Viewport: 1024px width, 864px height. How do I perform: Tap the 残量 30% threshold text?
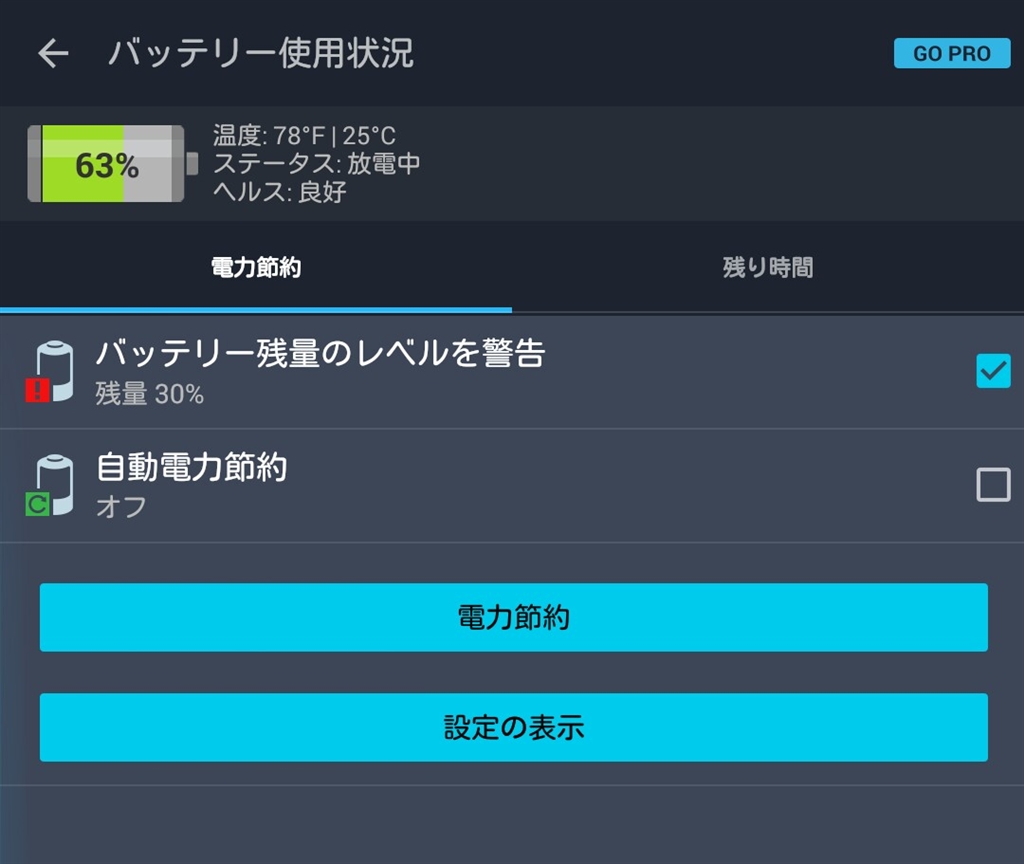click(x=150, y=394)
